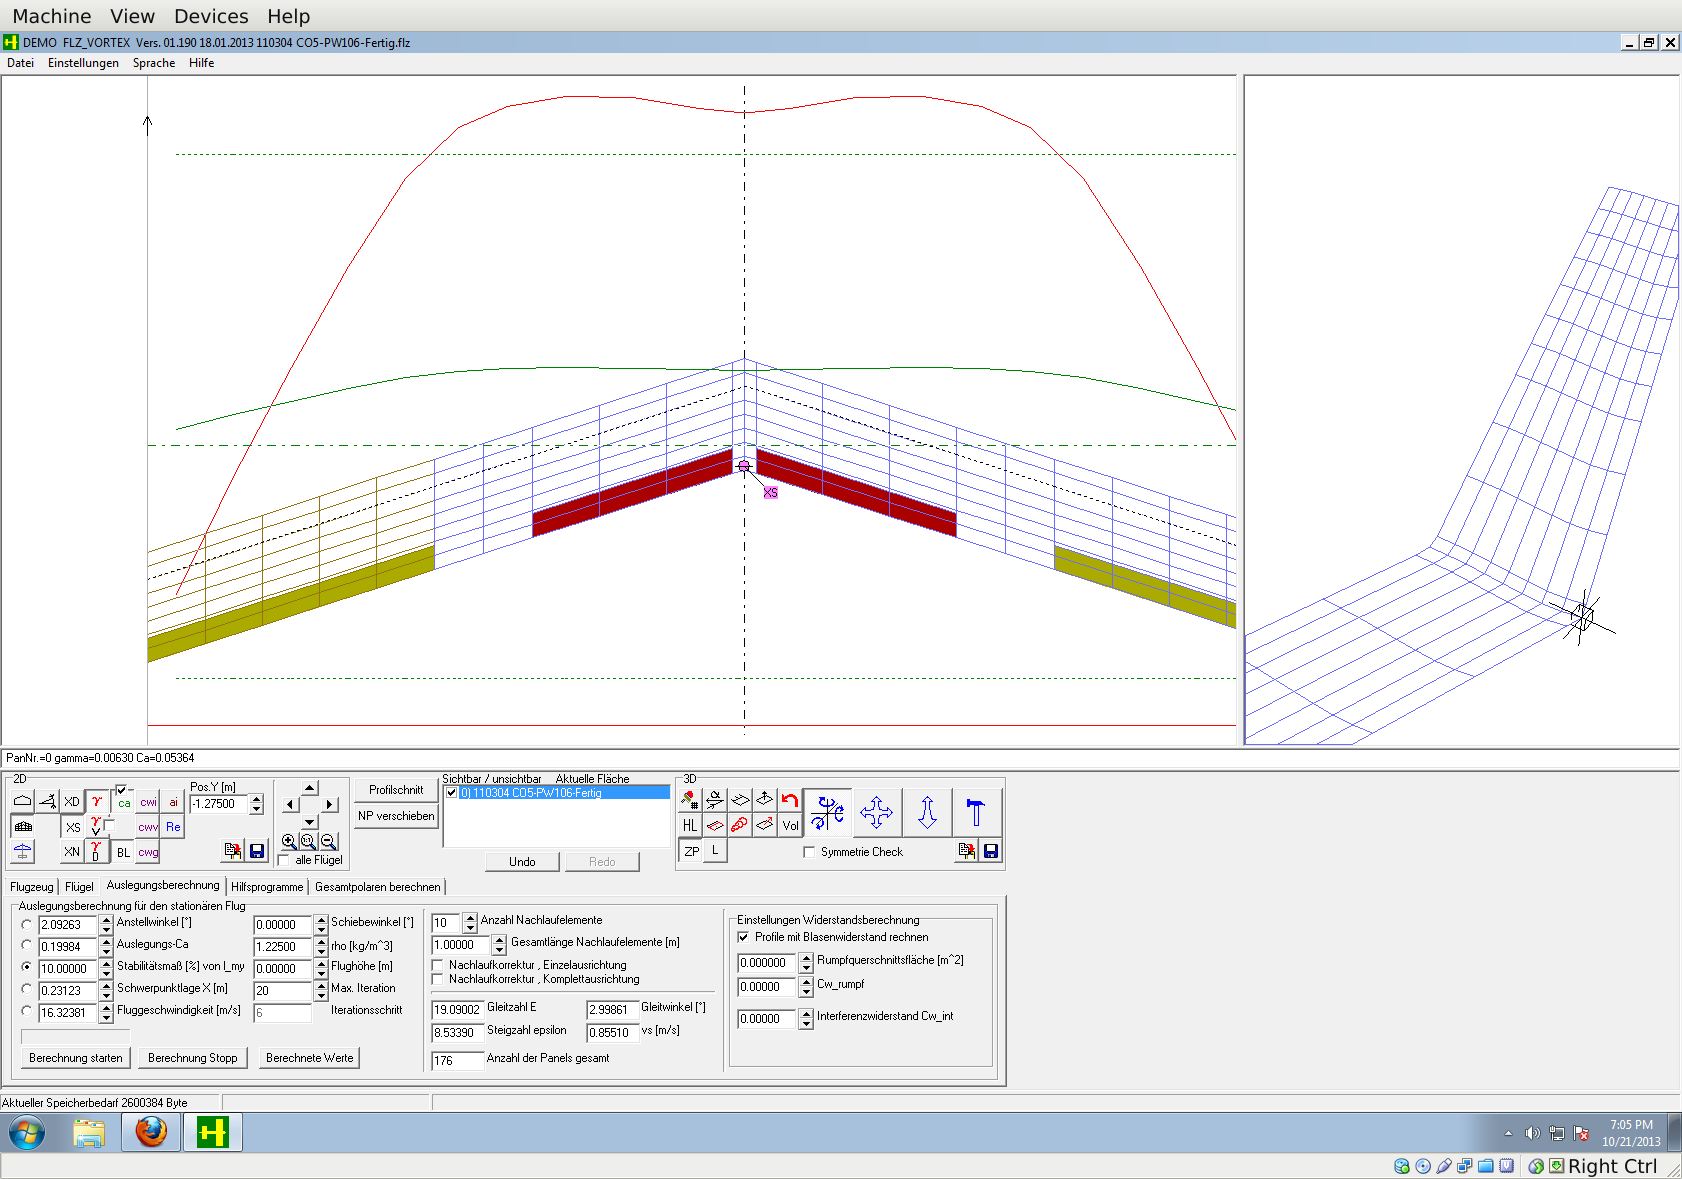Screen dimensions: 1682x1179
Task: Click the Re Reynolds display button
Action: [173, 827]
